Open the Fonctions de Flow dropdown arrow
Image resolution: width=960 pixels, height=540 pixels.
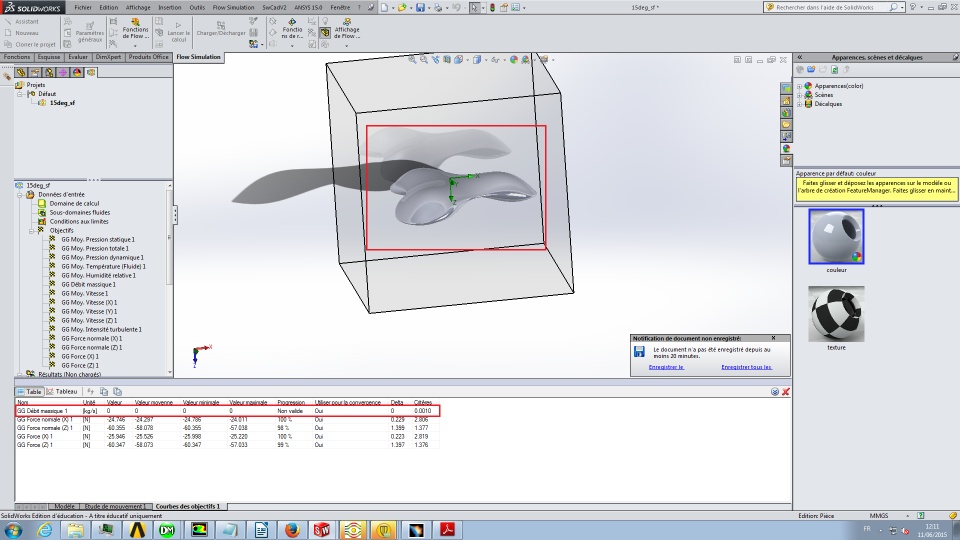tap(135, 45)
